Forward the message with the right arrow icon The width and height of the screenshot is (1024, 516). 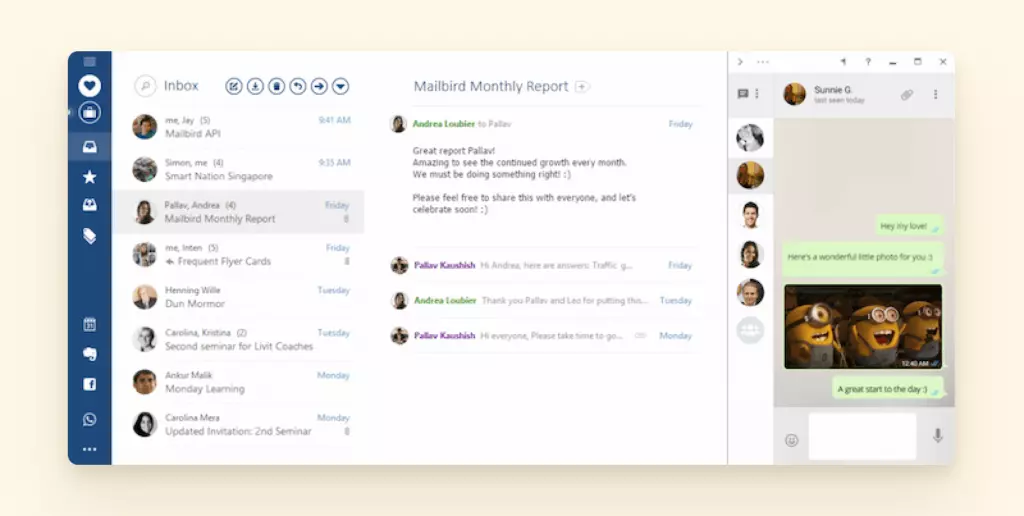[319, 86]
